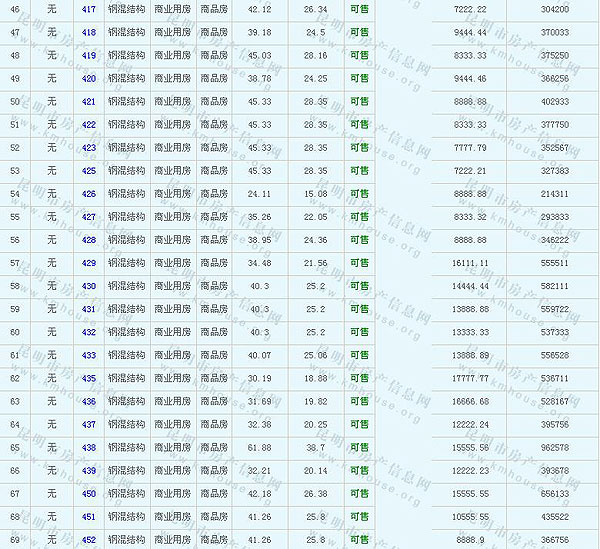Select area value 61.88 cell

pyautogui.click(x=259, y=447)
